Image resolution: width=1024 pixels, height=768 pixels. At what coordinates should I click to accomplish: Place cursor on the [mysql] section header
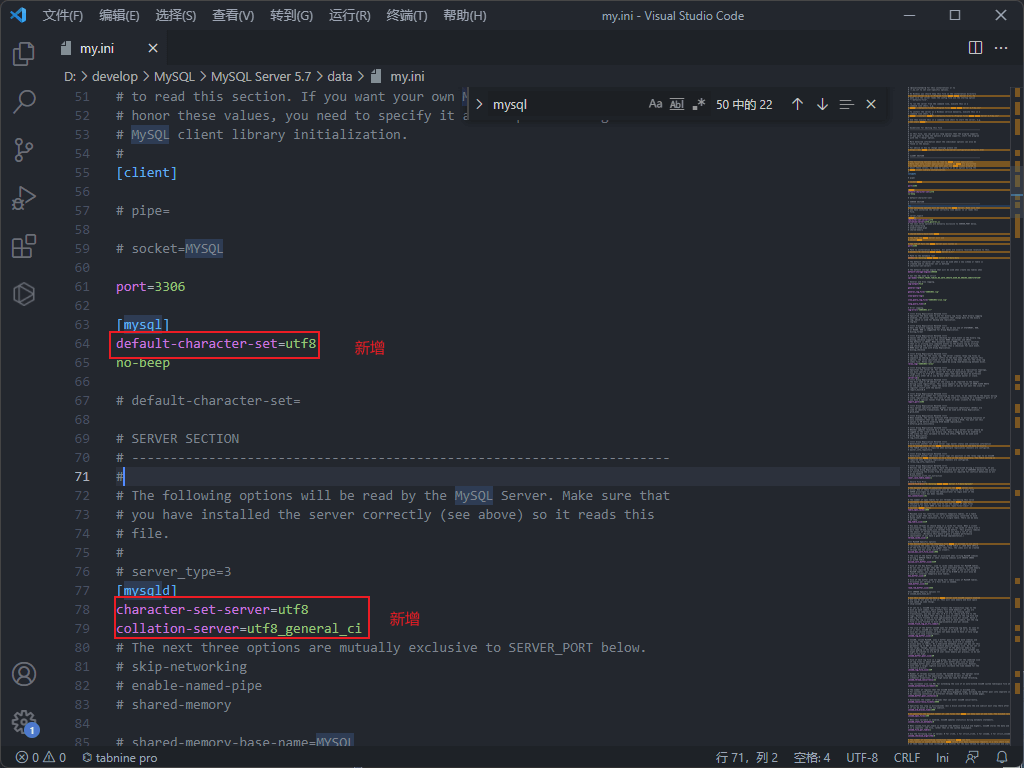tap(143, 325)
